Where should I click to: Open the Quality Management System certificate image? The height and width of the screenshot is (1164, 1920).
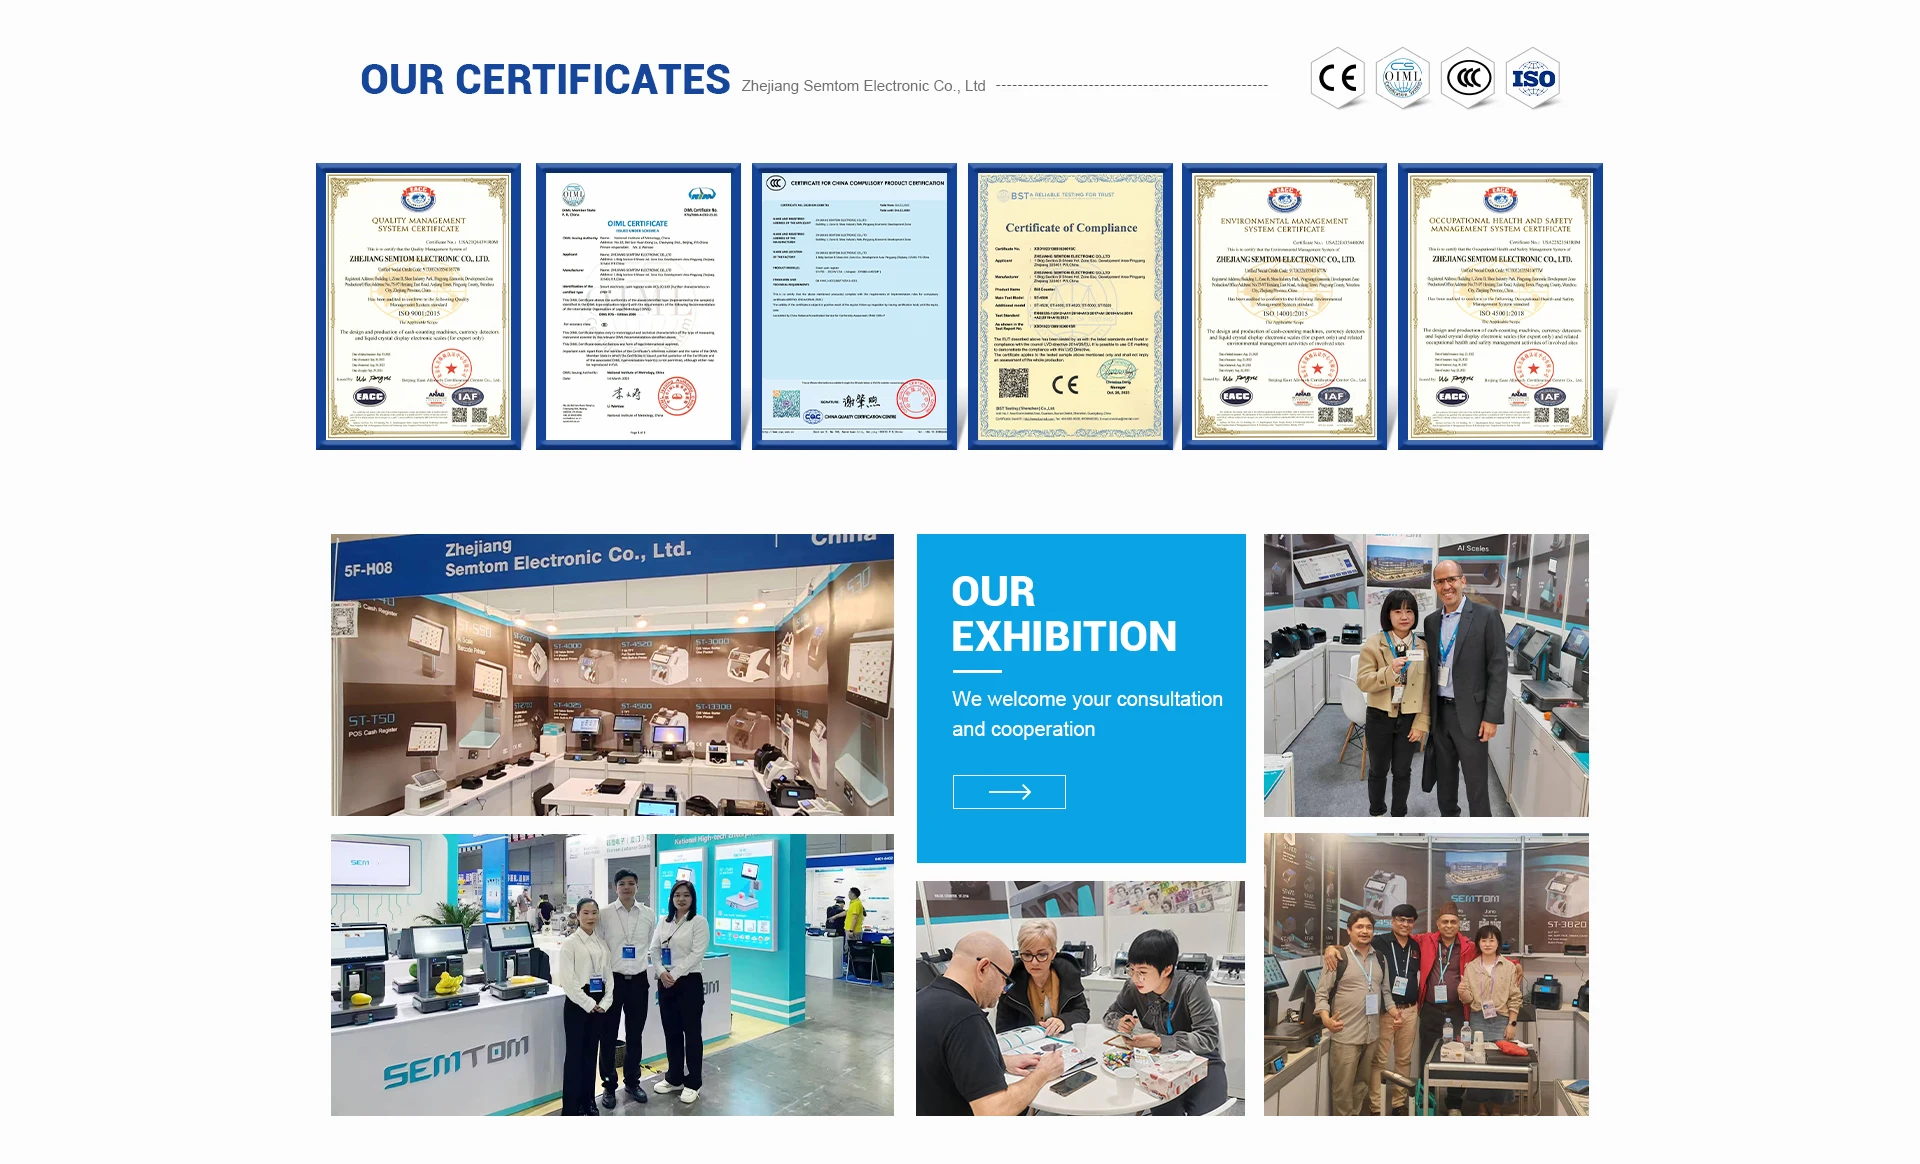tap(419, 306)
